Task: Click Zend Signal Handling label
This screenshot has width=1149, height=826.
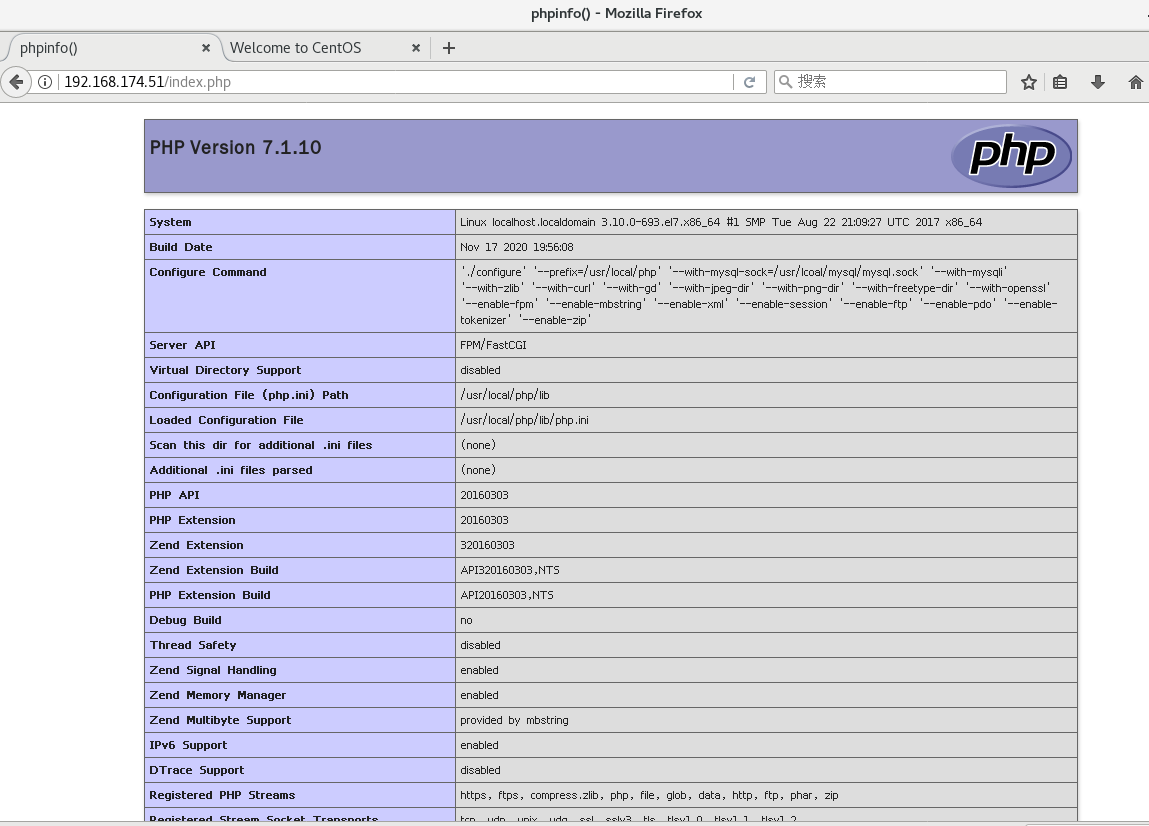Action: (213, 670)
